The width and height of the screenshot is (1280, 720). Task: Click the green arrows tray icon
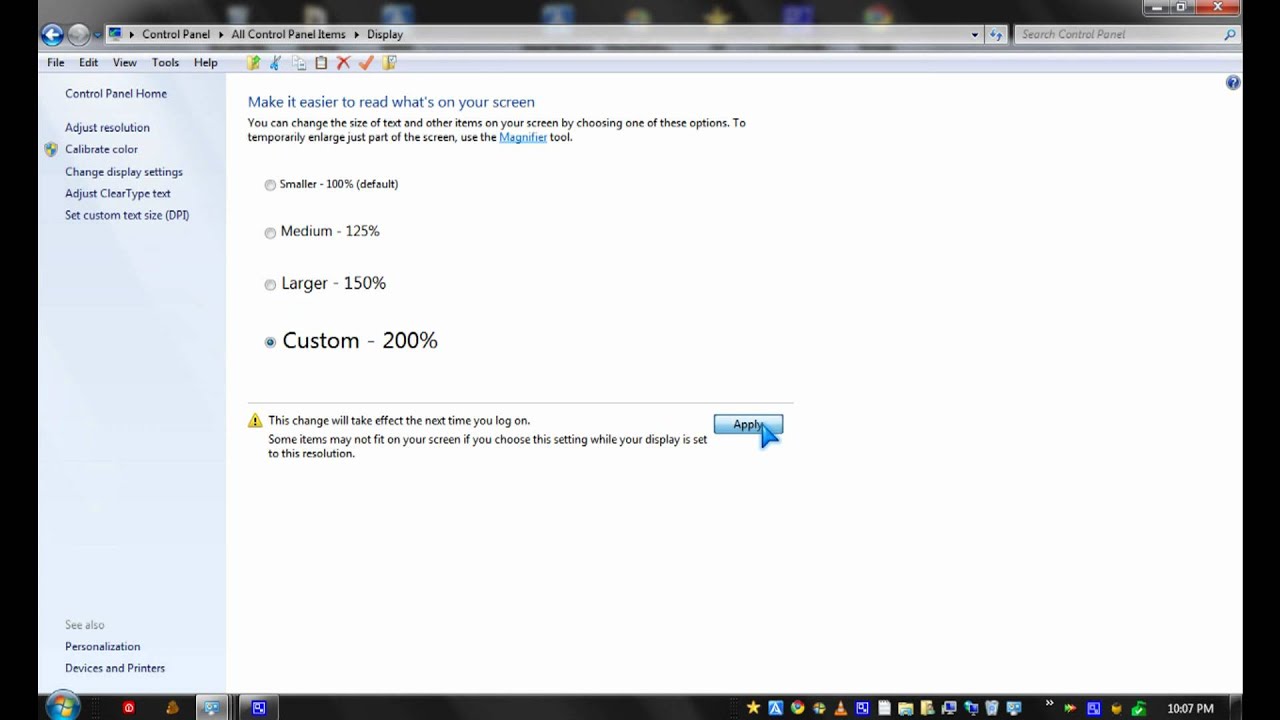[x=1071, y=708]
